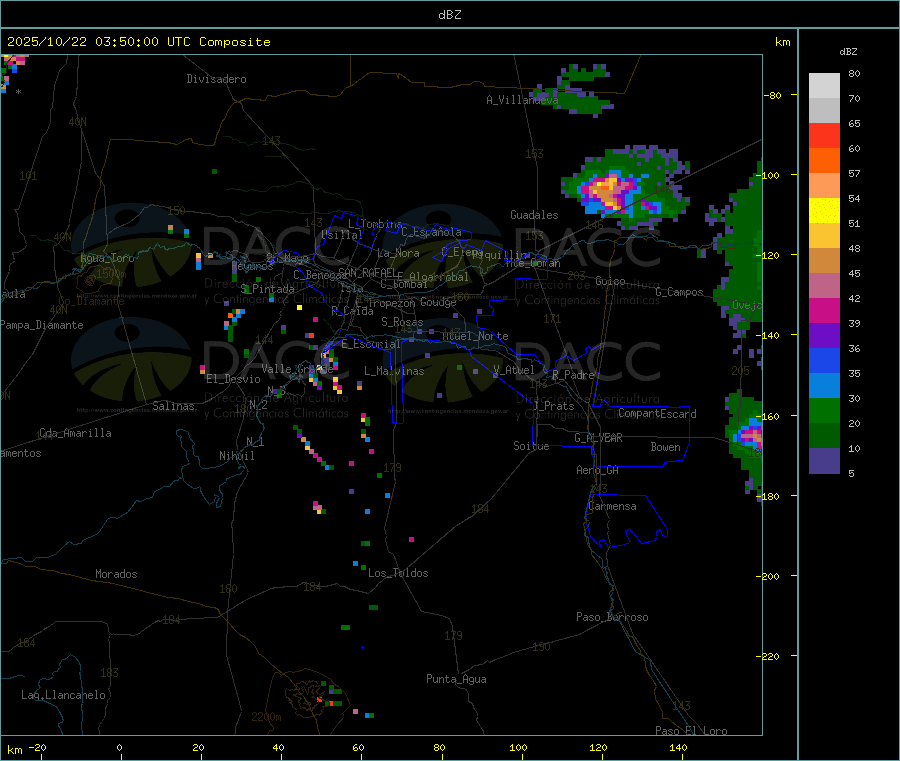Image resolution: width=900 pixels, height=761 pixels.
Task: Click the Guico place label
Action: (610, 281)
